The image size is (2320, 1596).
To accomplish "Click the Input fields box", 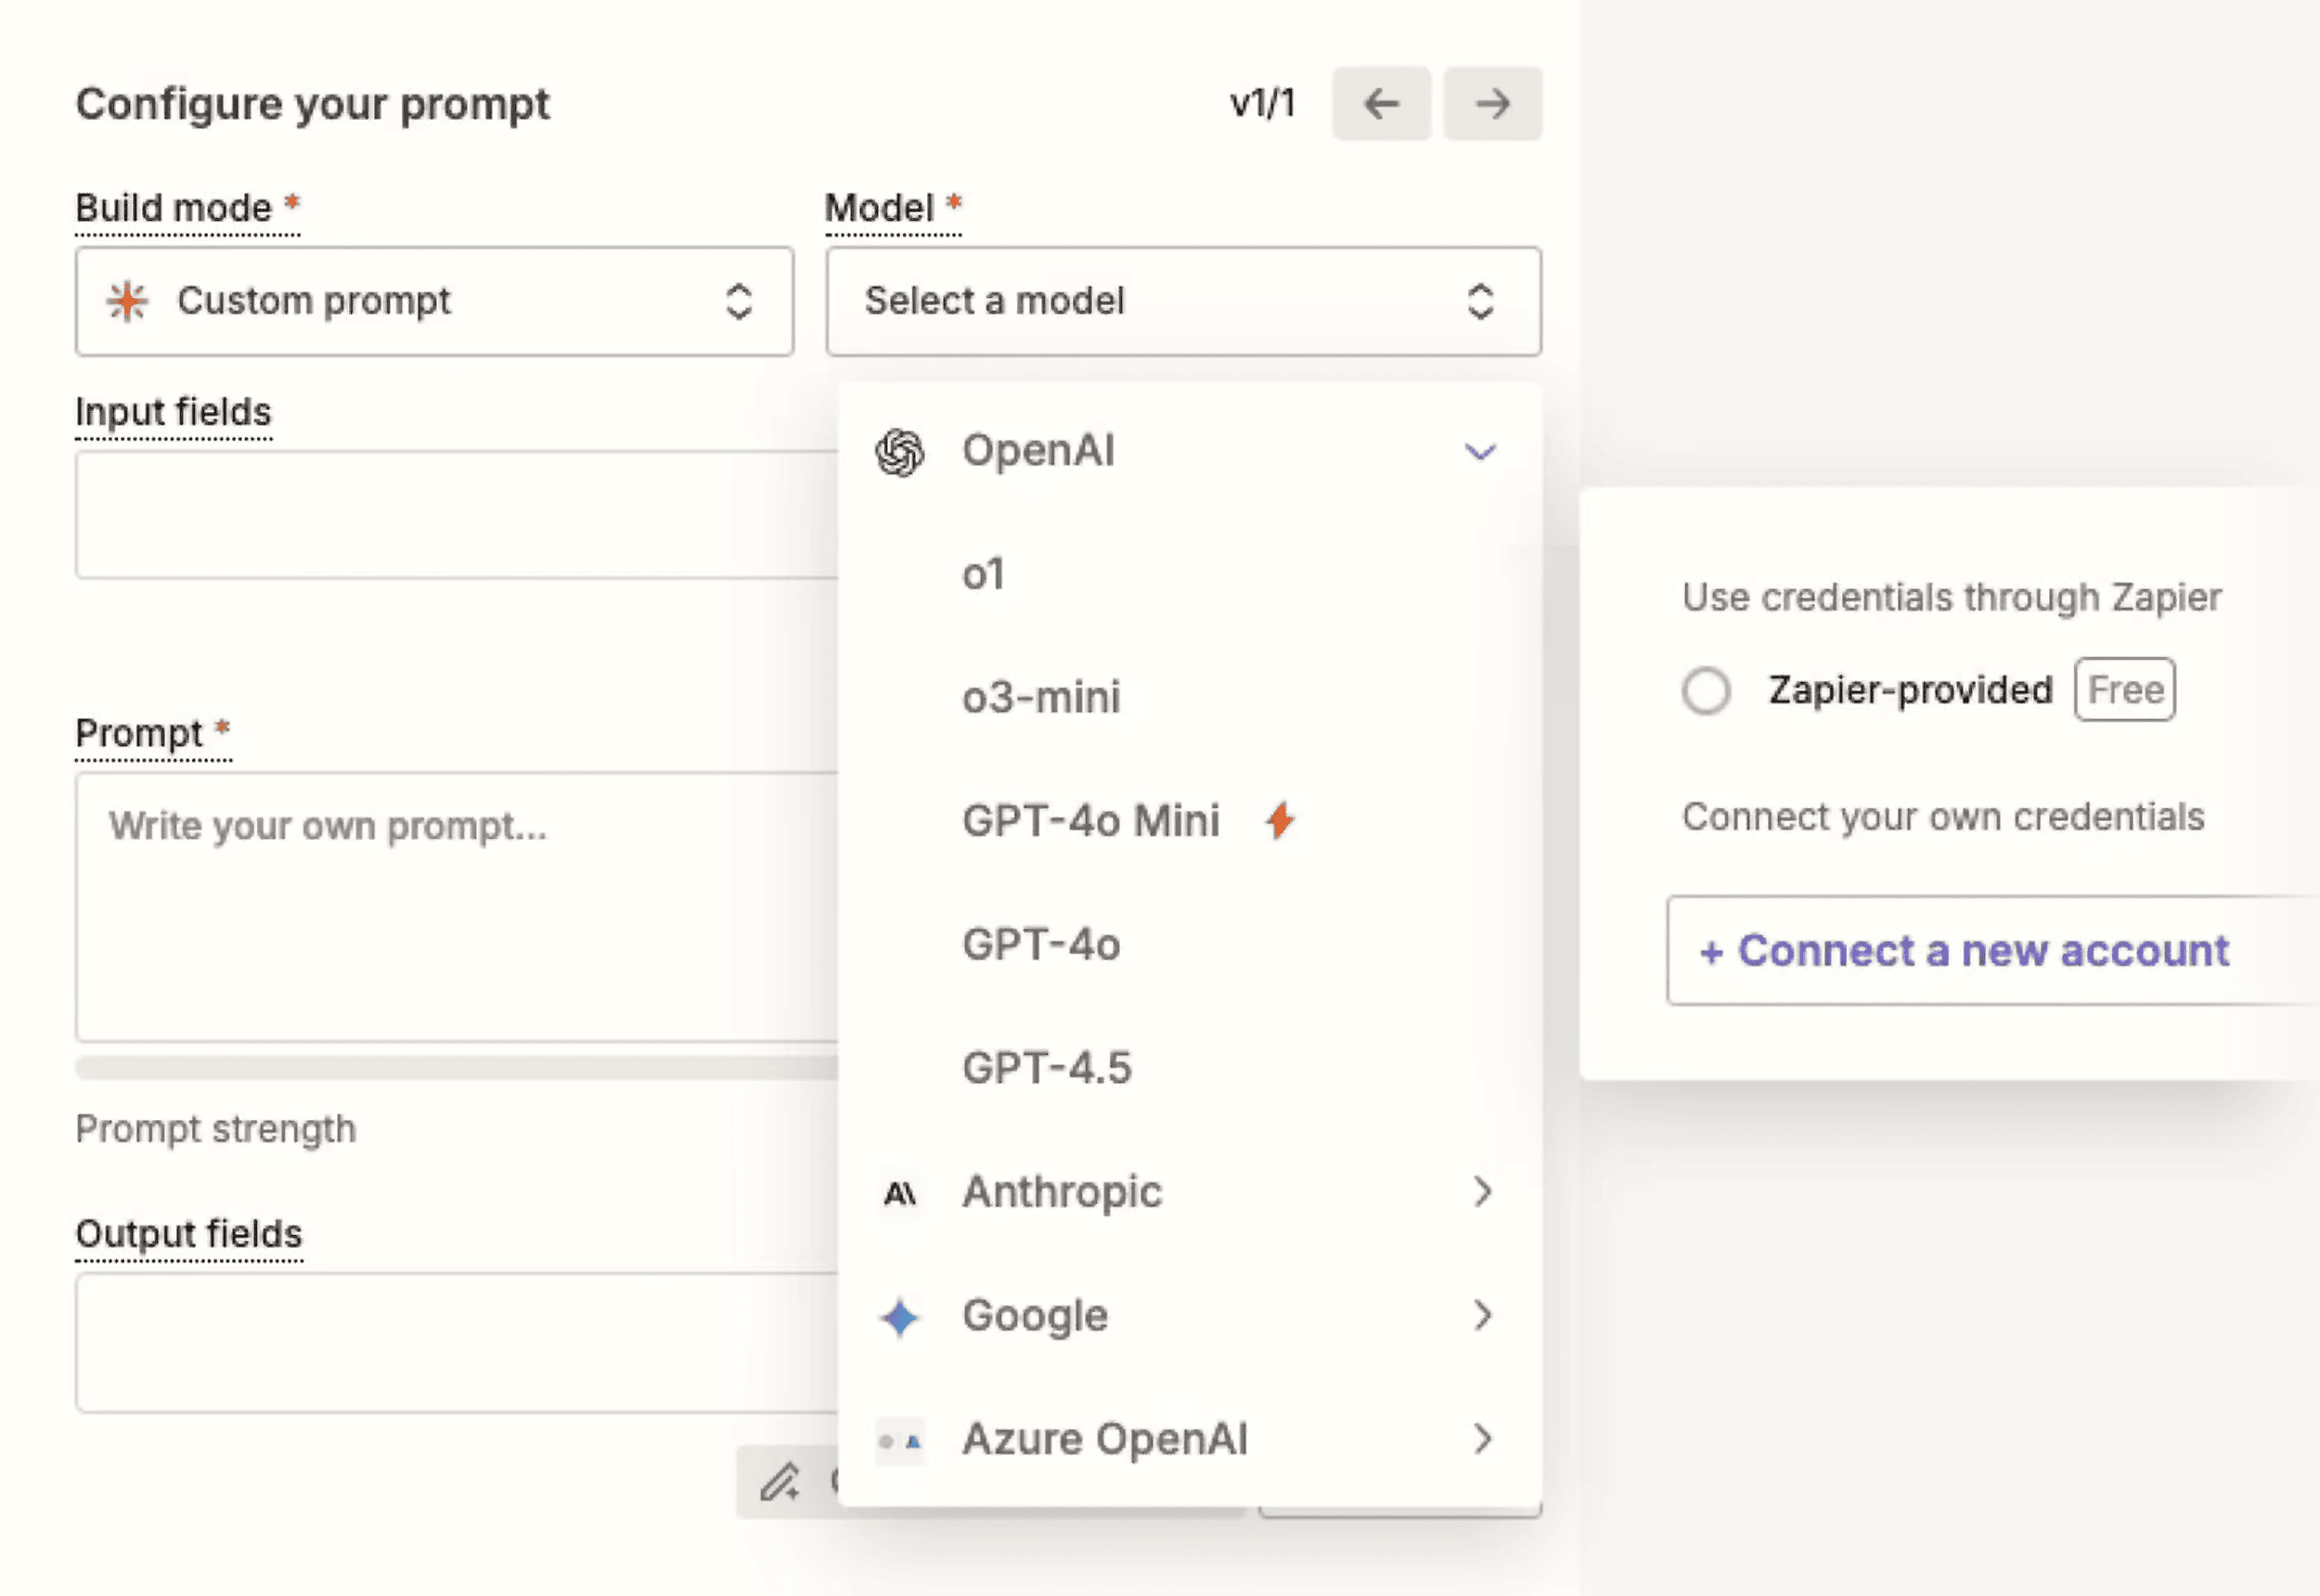I will [x=457, y=514].
